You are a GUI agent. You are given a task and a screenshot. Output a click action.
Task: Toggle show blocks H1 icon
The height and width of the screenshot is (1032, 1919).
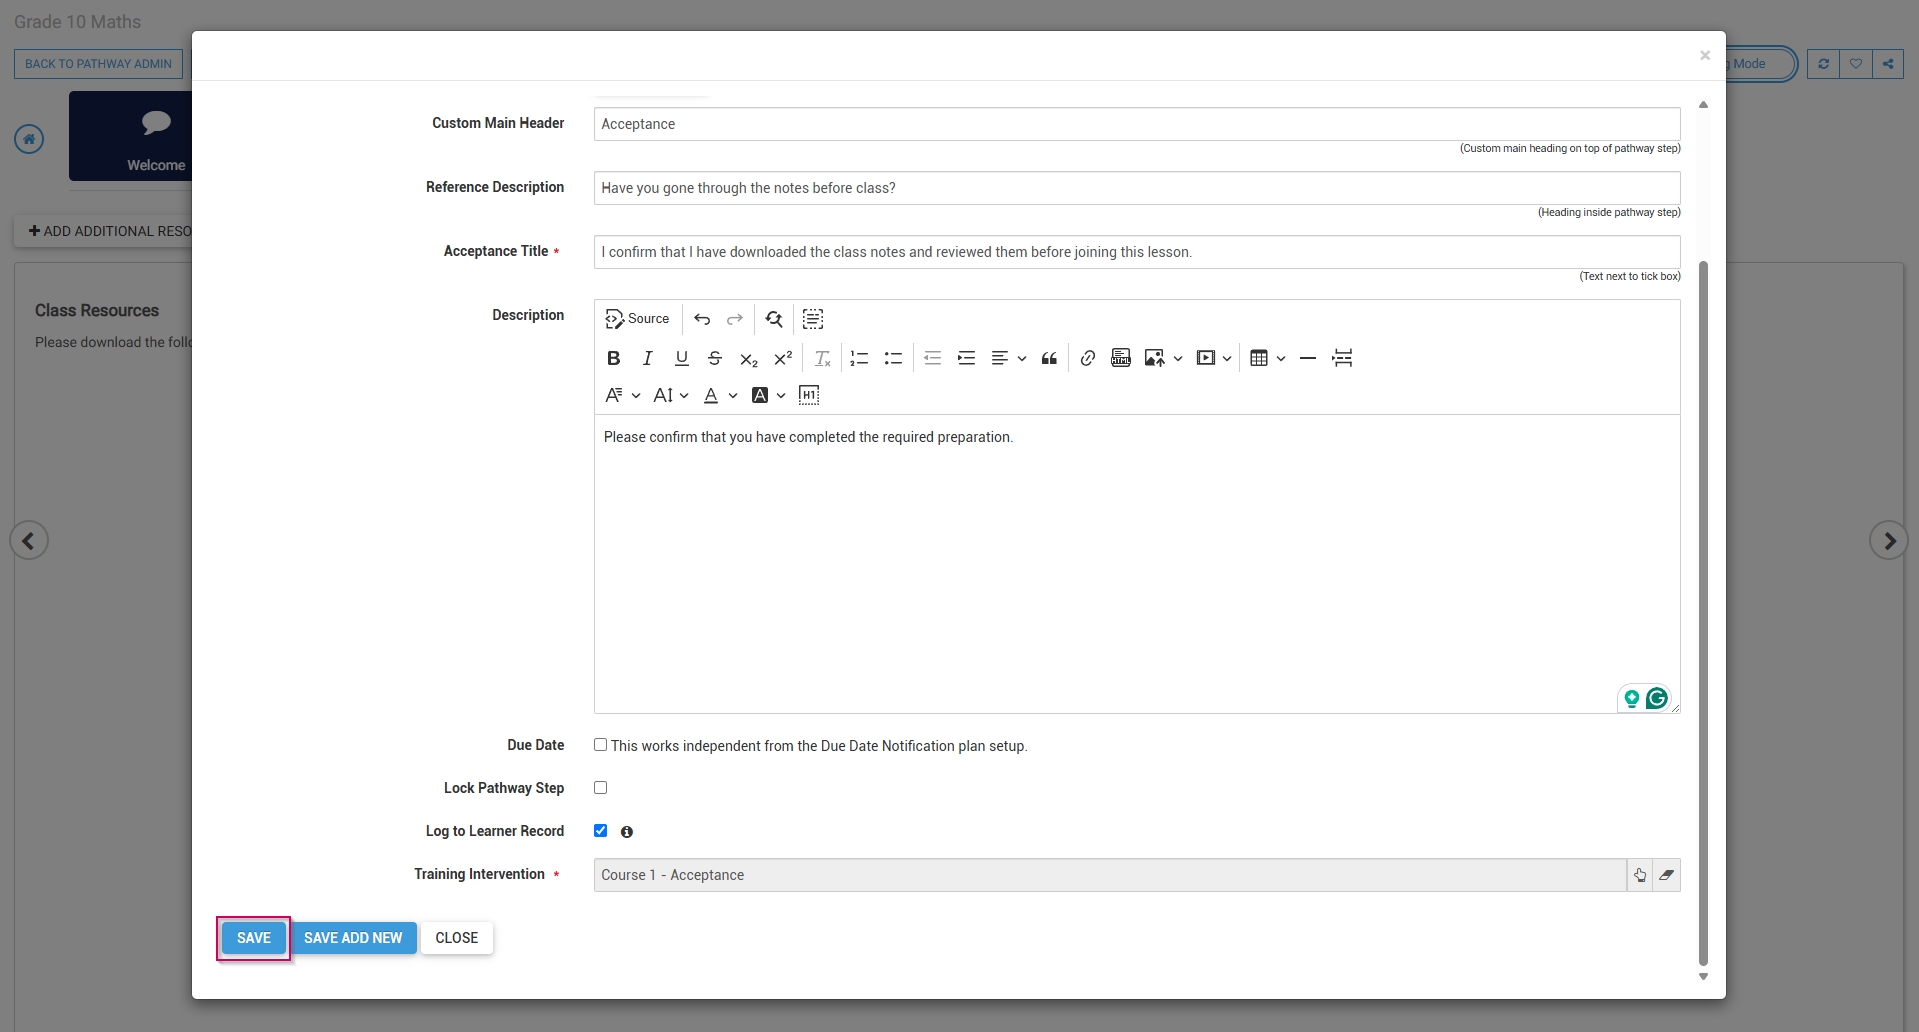809,395
